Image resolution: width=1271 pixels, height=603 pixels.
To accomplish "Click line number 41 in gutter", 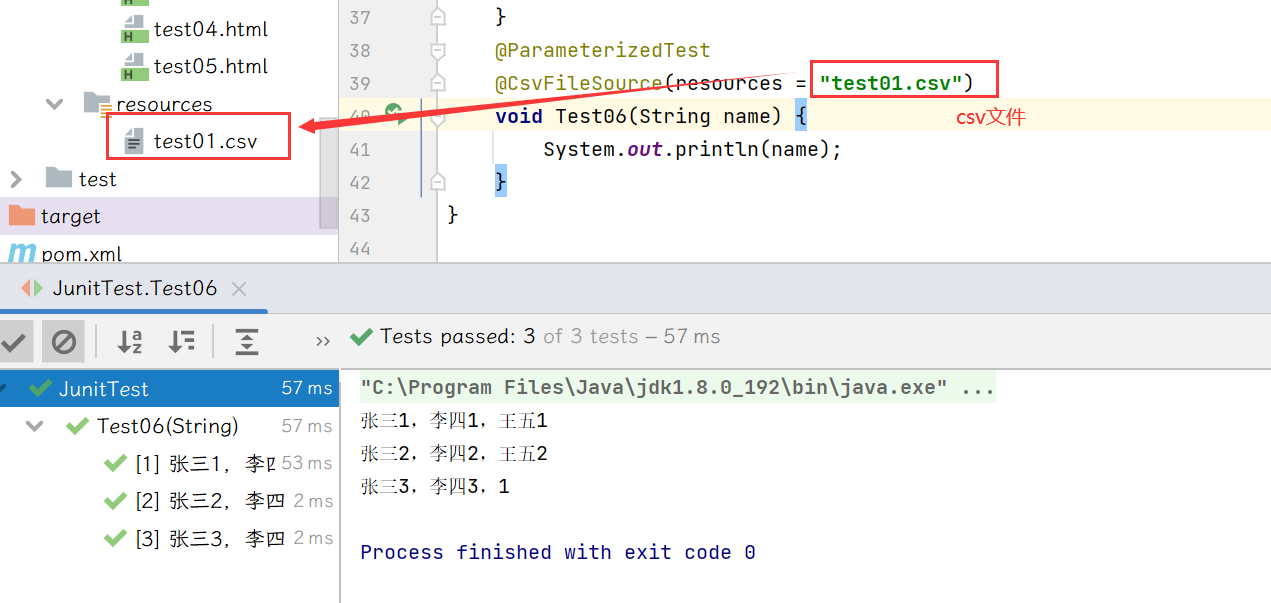I will click(x=359, y=149).
